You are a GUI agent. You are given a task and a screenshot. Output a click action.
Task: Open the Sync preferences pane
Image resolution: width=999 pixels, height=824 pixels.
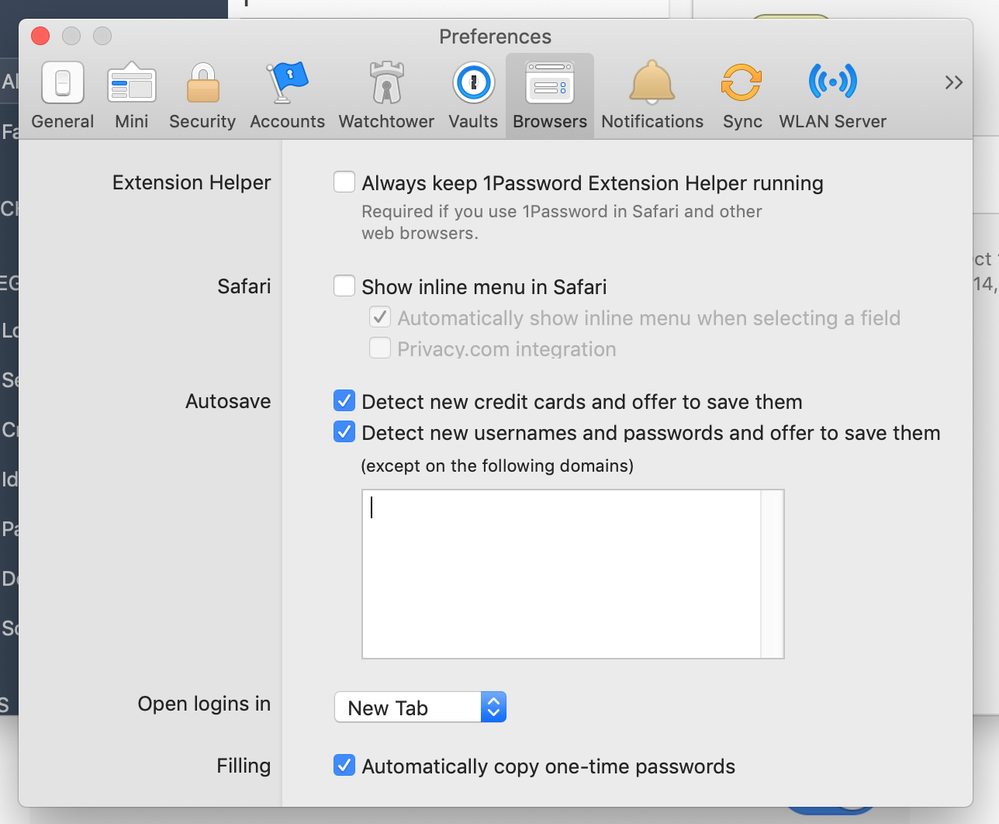pyautogui.click(x=742, y=96)
